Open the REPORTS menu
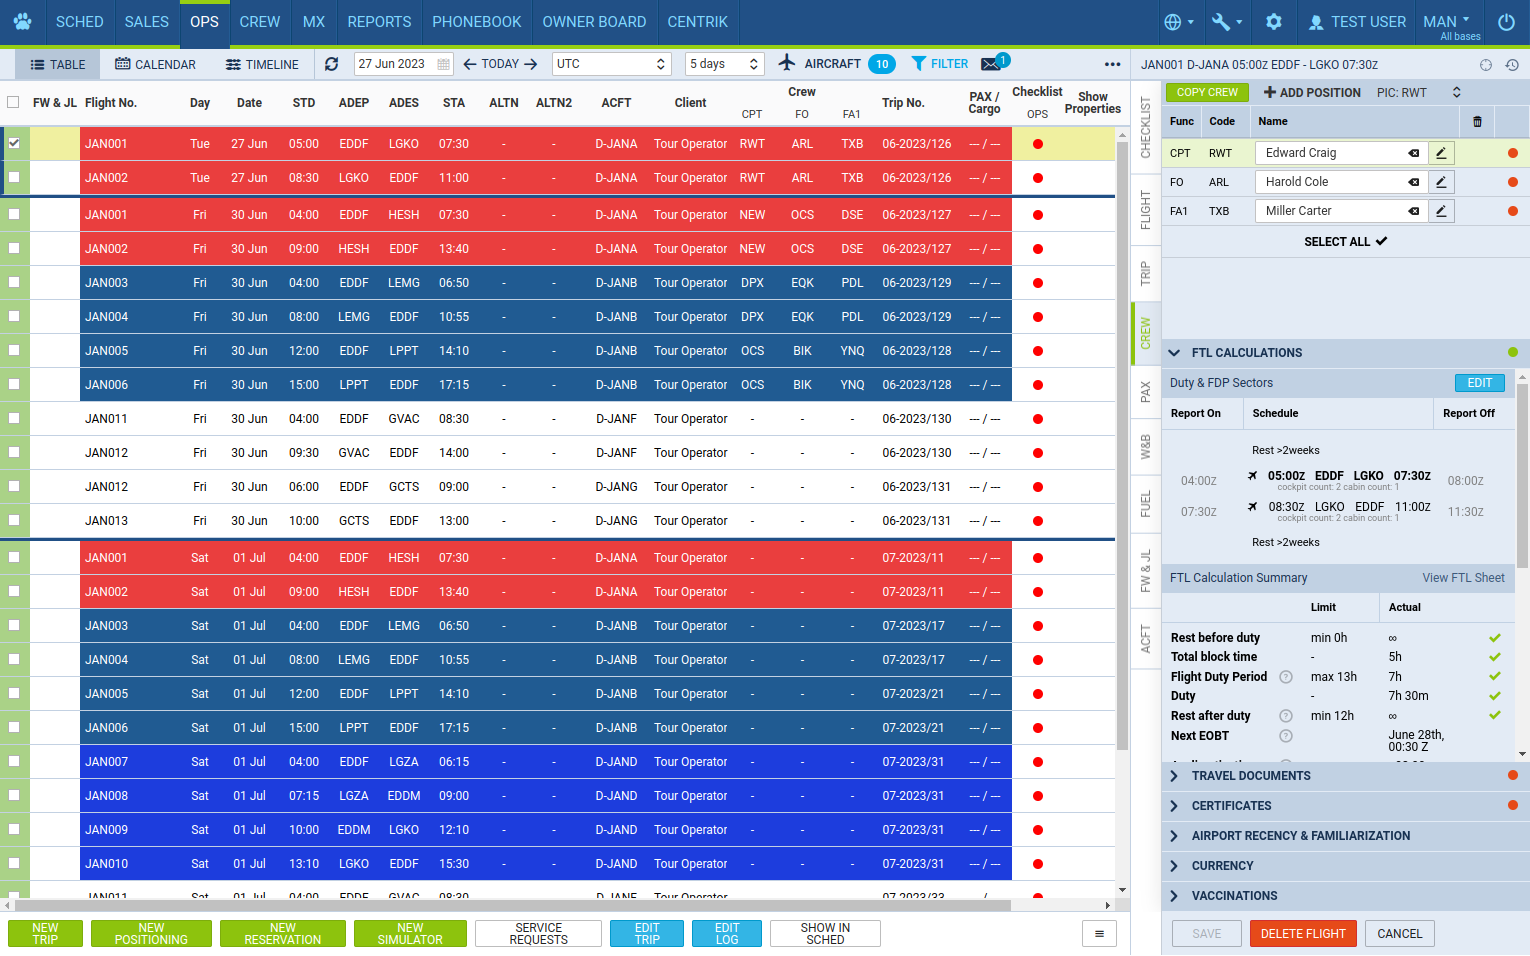Viewport: 1530px width, 956px height. point(379,22)
